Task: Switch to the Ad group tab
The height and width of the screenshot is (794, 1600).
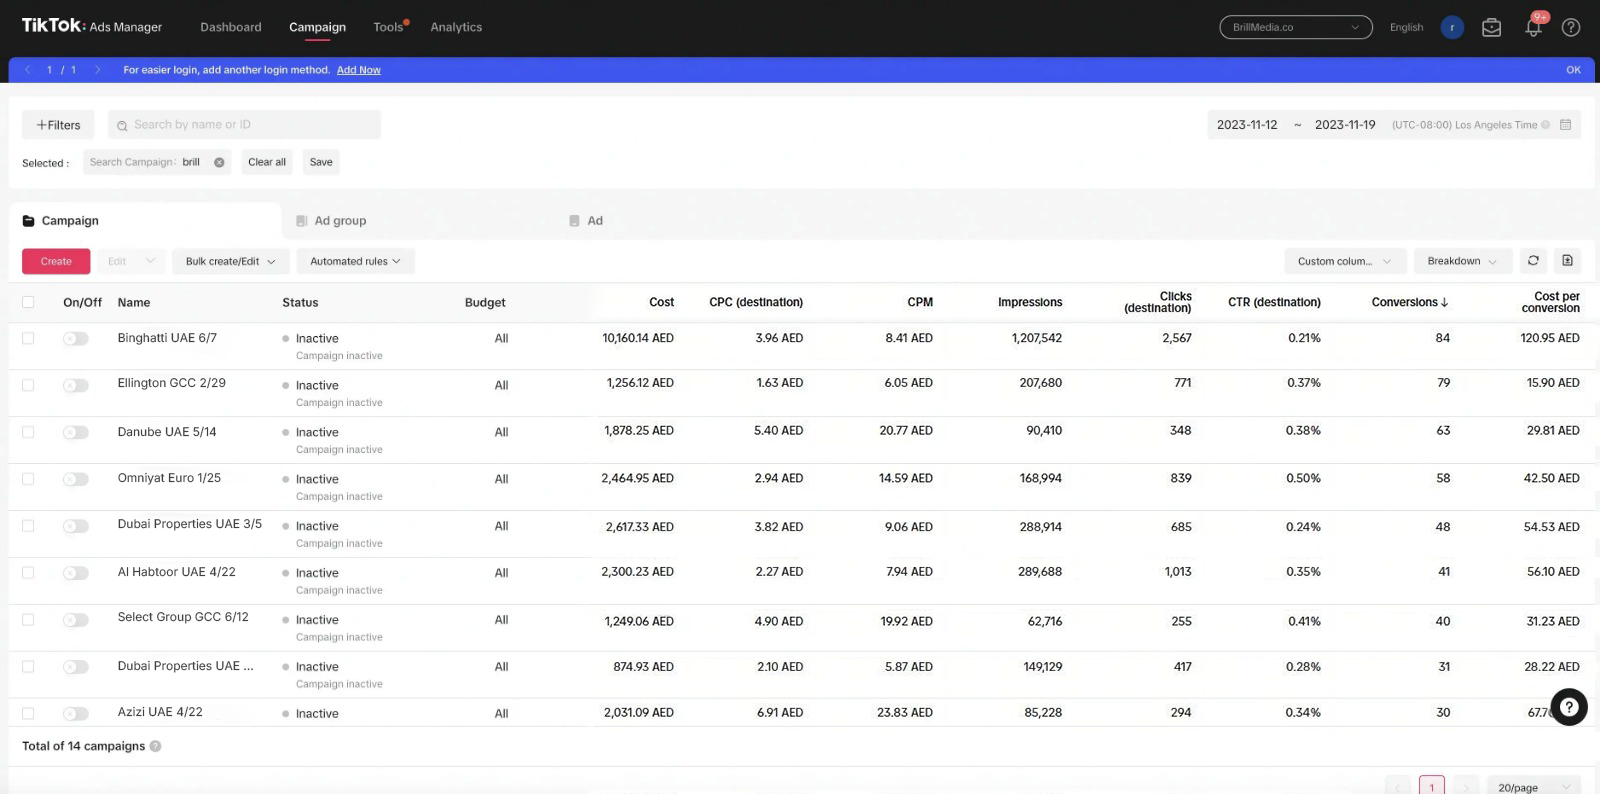Action: tap(340, 221)
